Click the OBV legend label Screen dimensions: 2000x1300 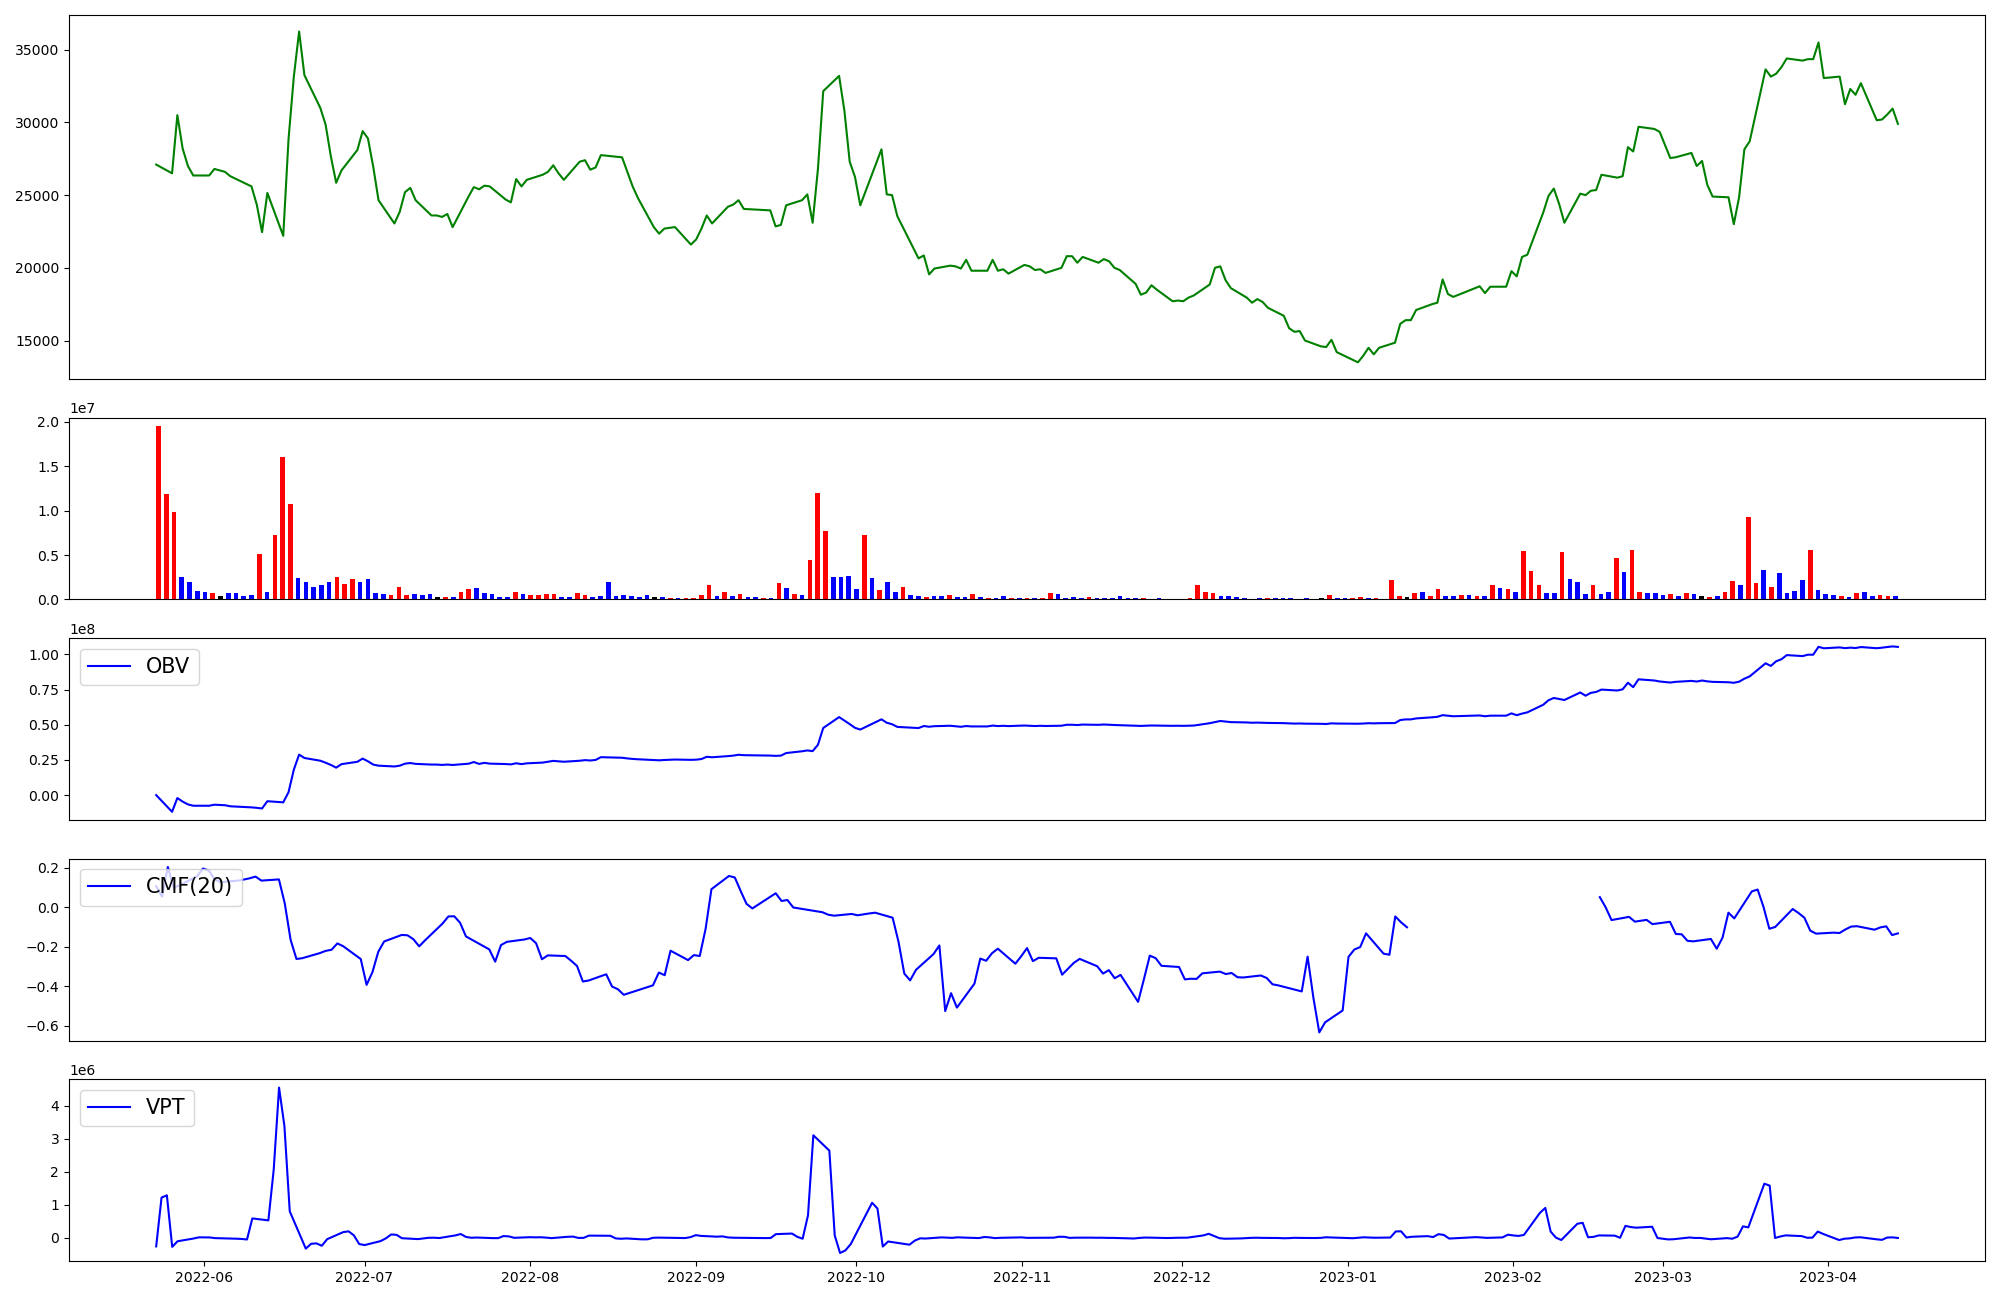tap(167, 667)
